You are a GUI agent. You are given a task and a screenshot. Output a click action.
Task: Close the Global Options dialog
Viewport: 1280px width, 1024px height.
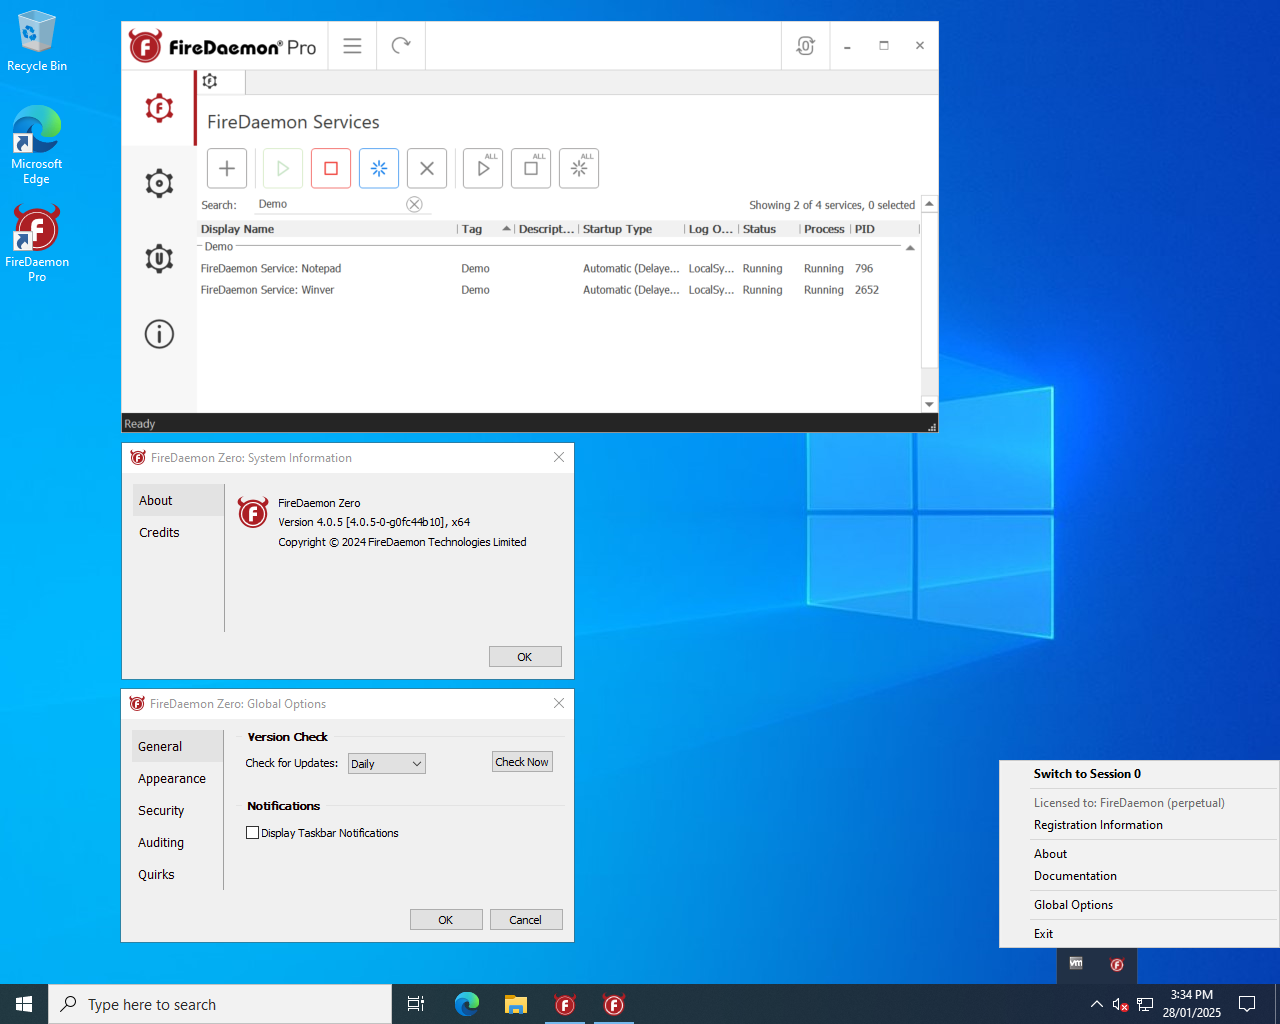pyautogui.click(x=559, y=703)
